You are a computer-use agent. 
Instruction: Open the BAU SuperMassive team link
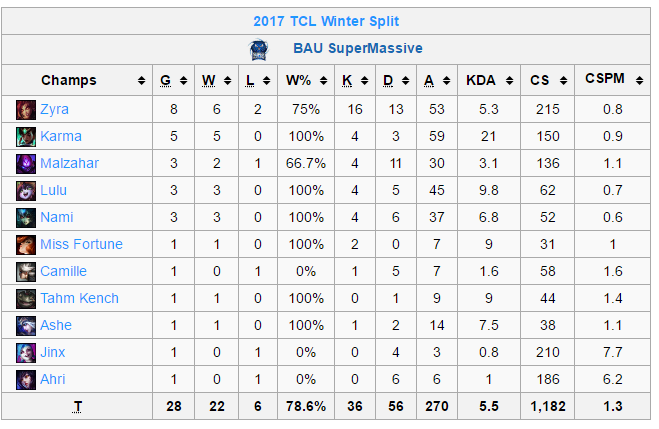tap(358, 48)
